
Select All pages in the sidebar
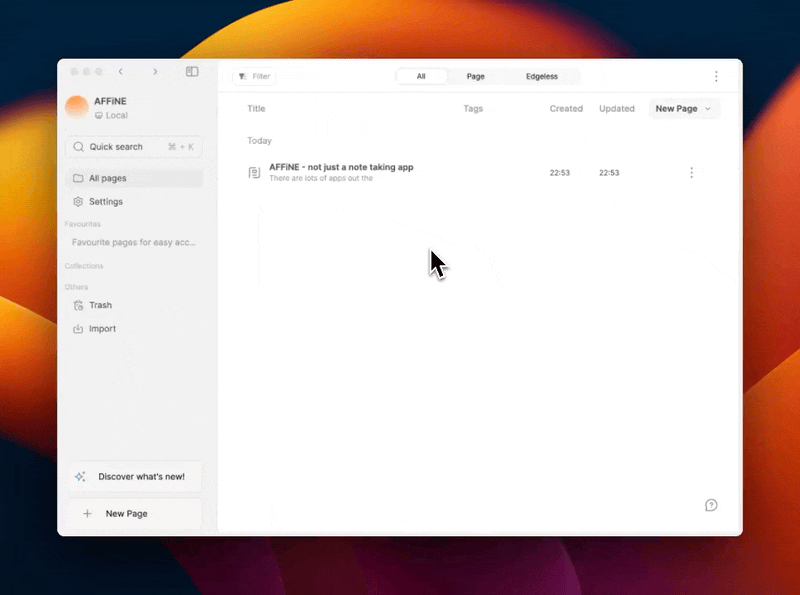point(134,178)
